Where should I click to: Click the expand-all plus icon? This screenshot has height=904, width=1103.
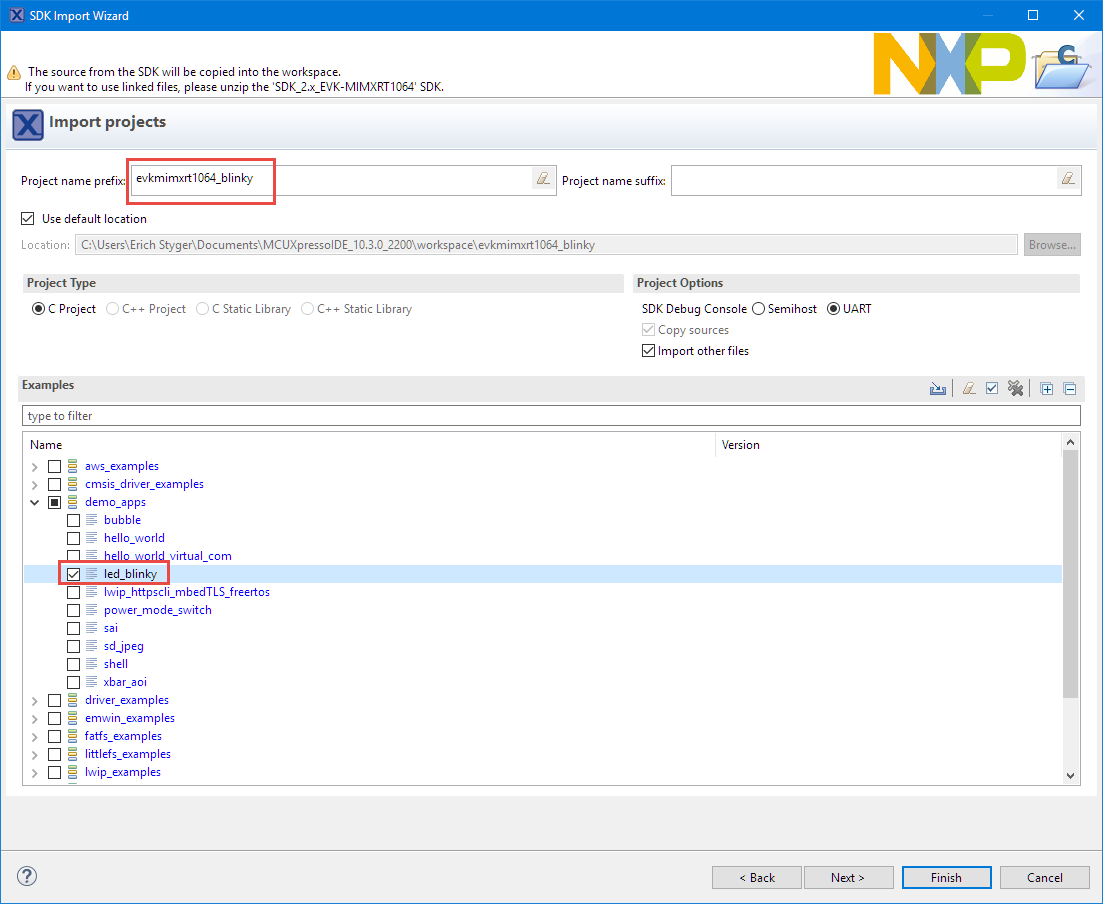(1047, 389)
